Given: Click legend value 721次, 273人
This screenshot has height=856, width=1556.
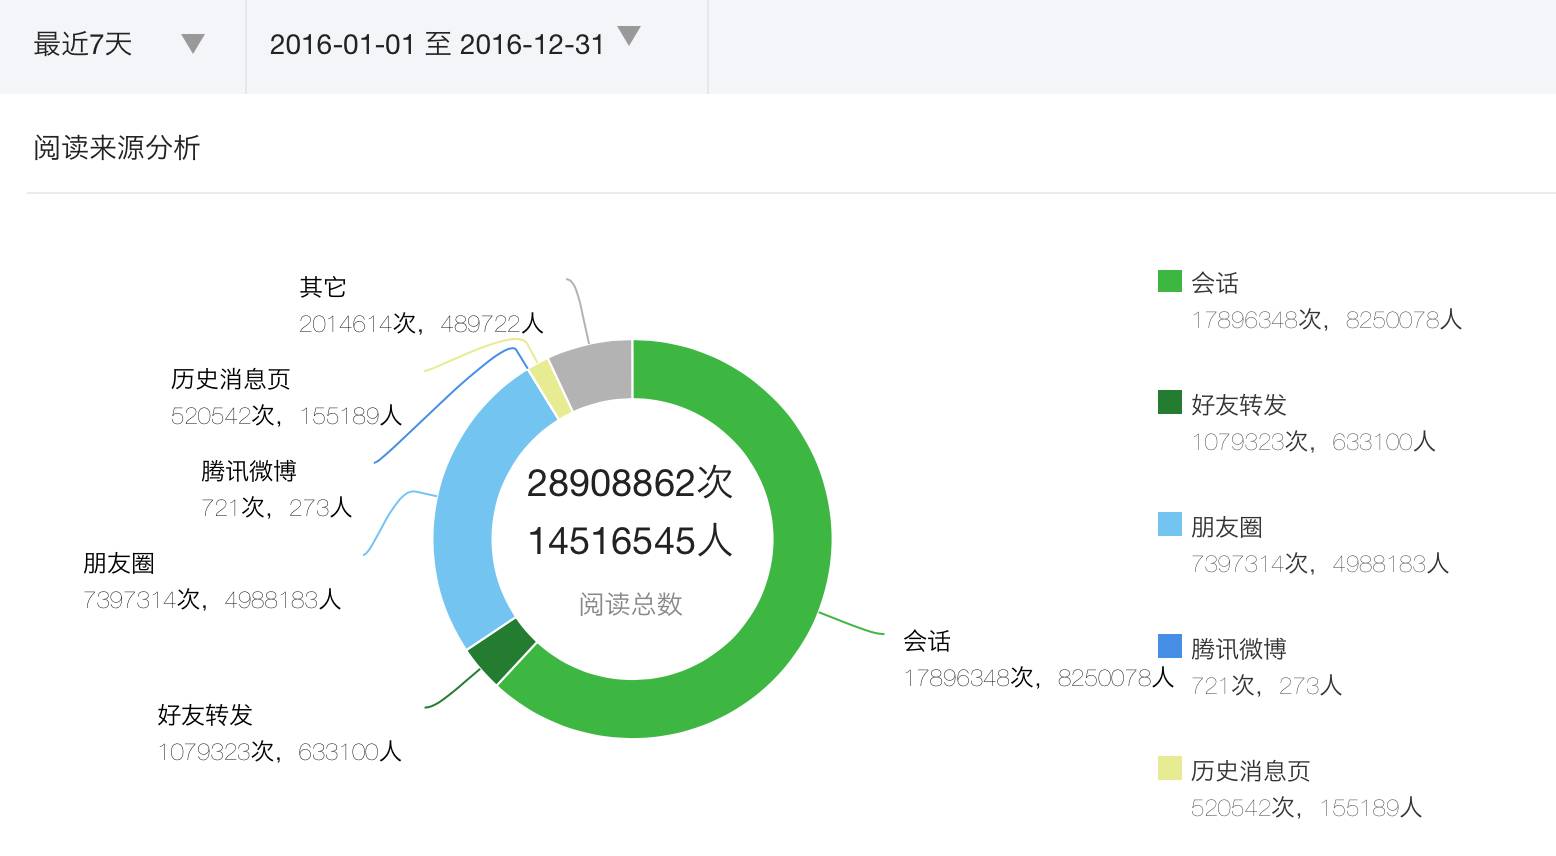Looking at the screenshot, I should point(1266,686).
